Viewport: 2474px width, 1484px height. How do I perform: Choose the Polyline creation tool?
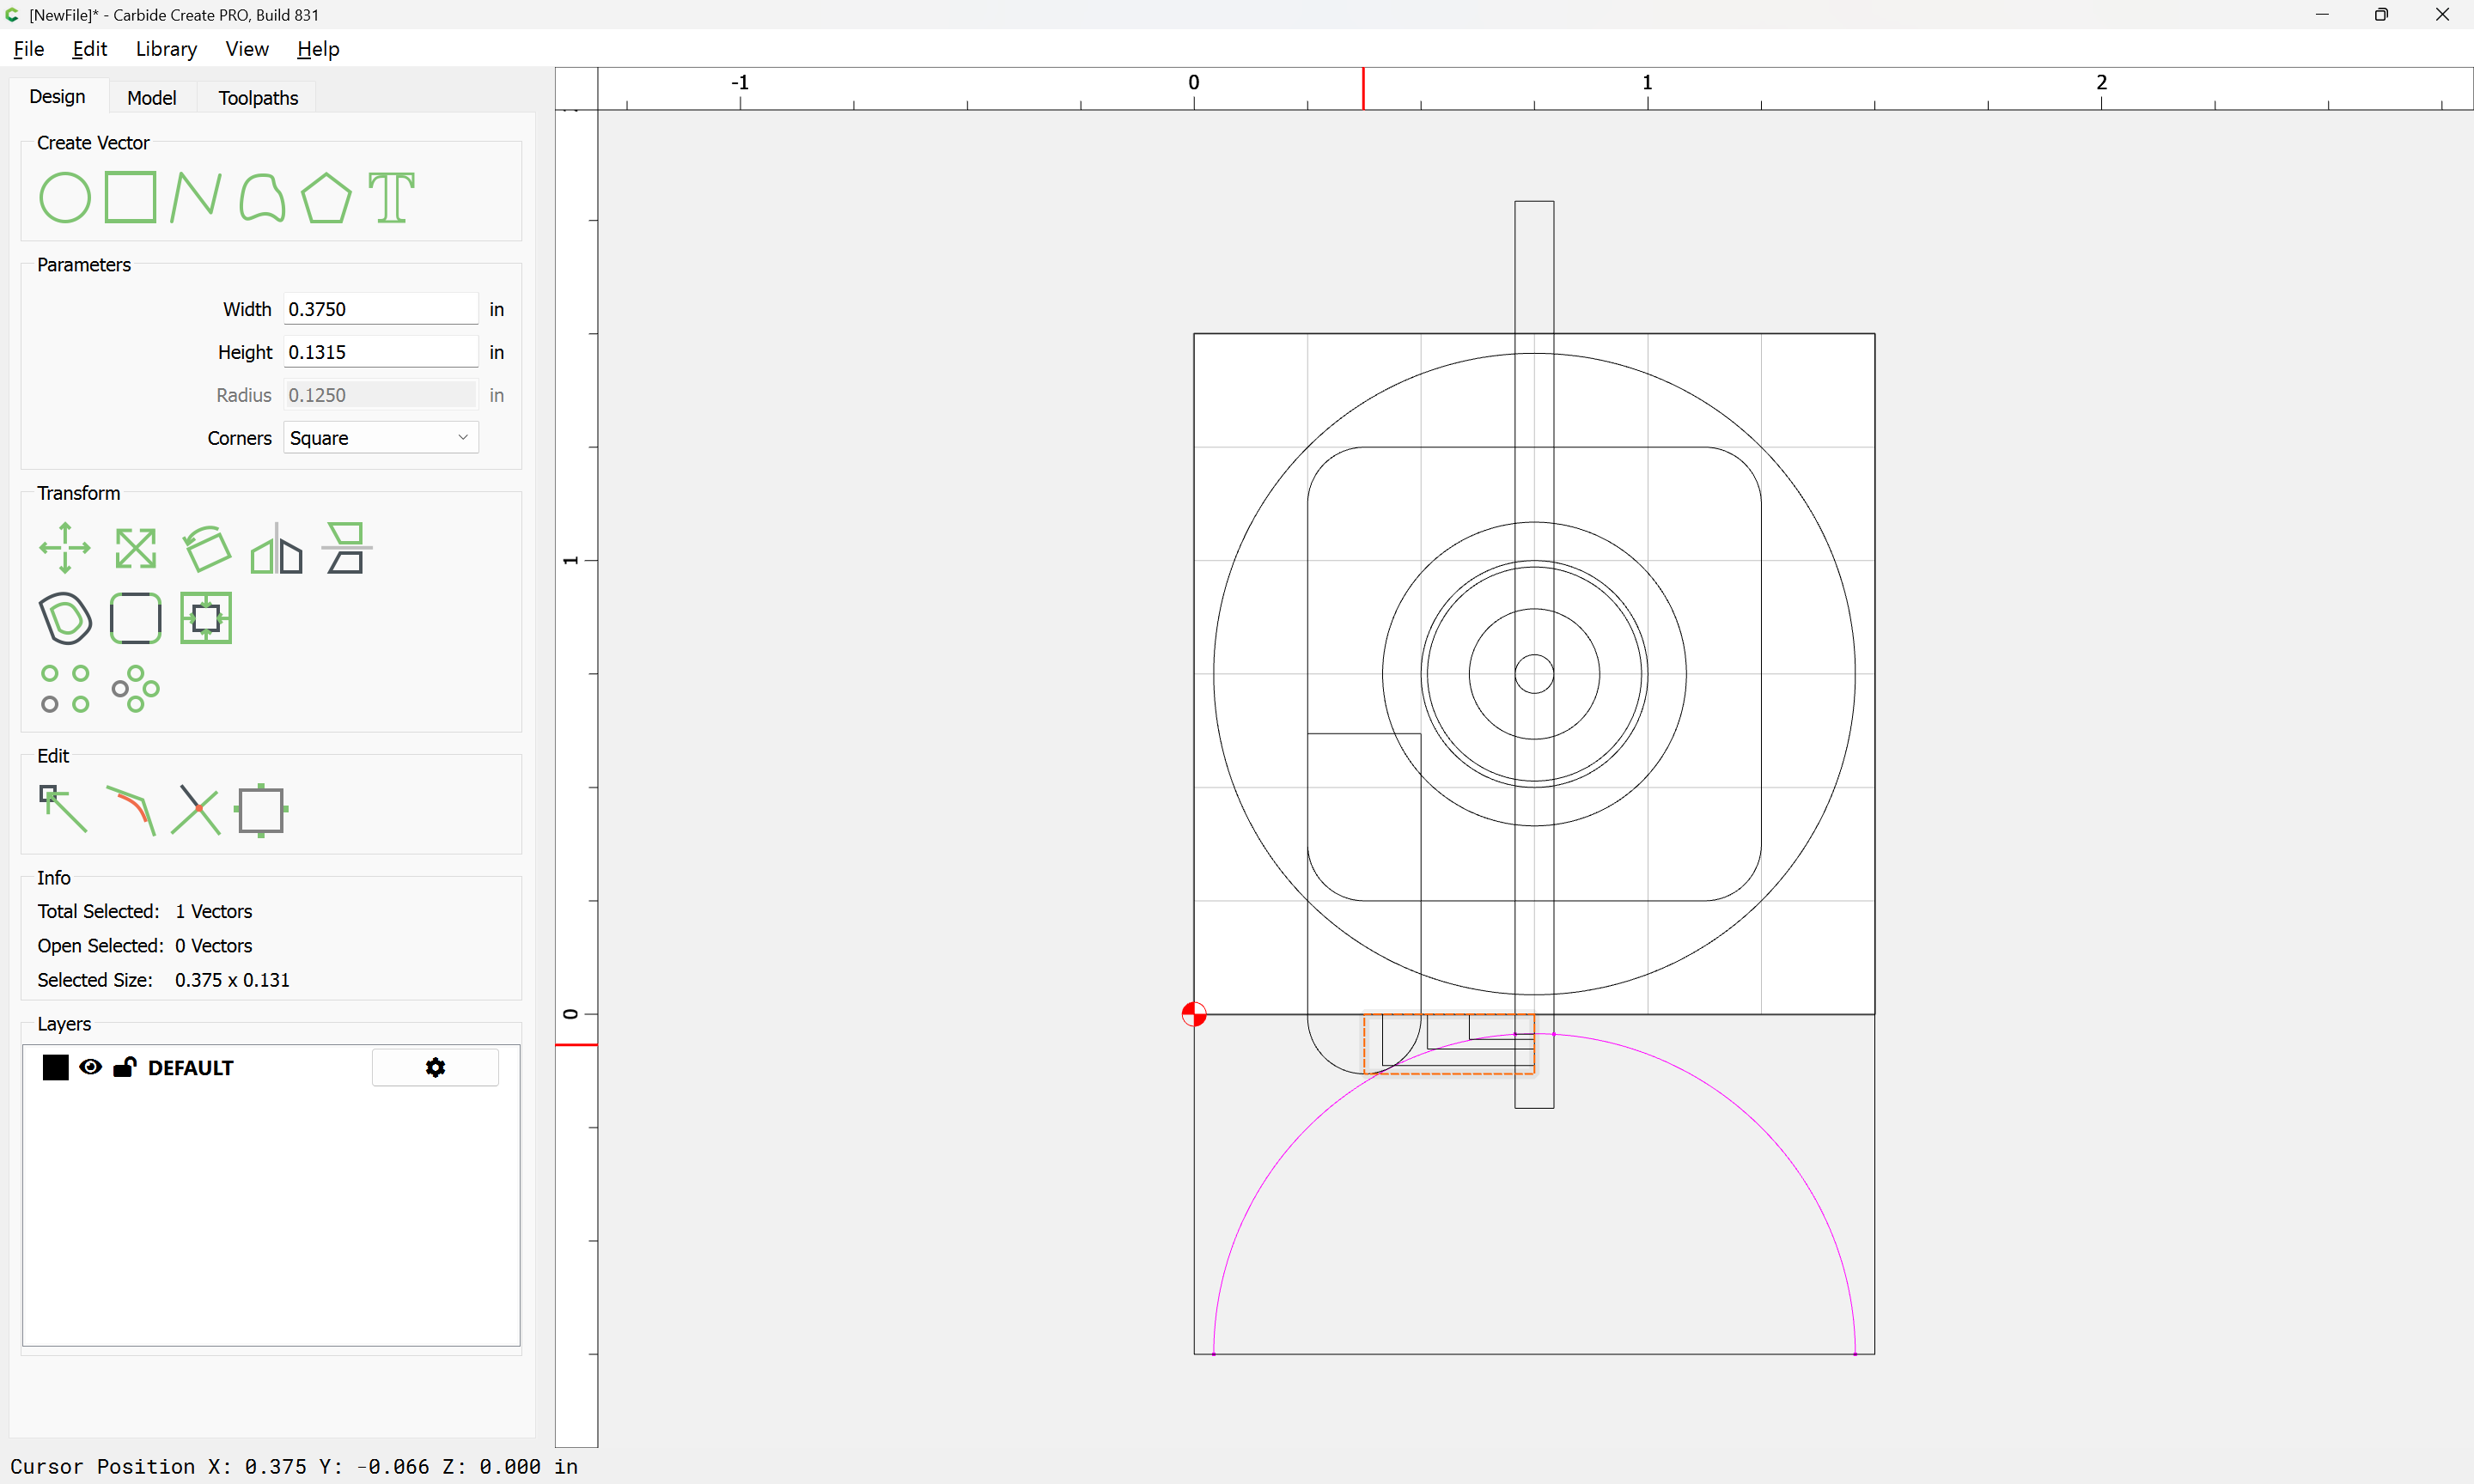(195, 197)
